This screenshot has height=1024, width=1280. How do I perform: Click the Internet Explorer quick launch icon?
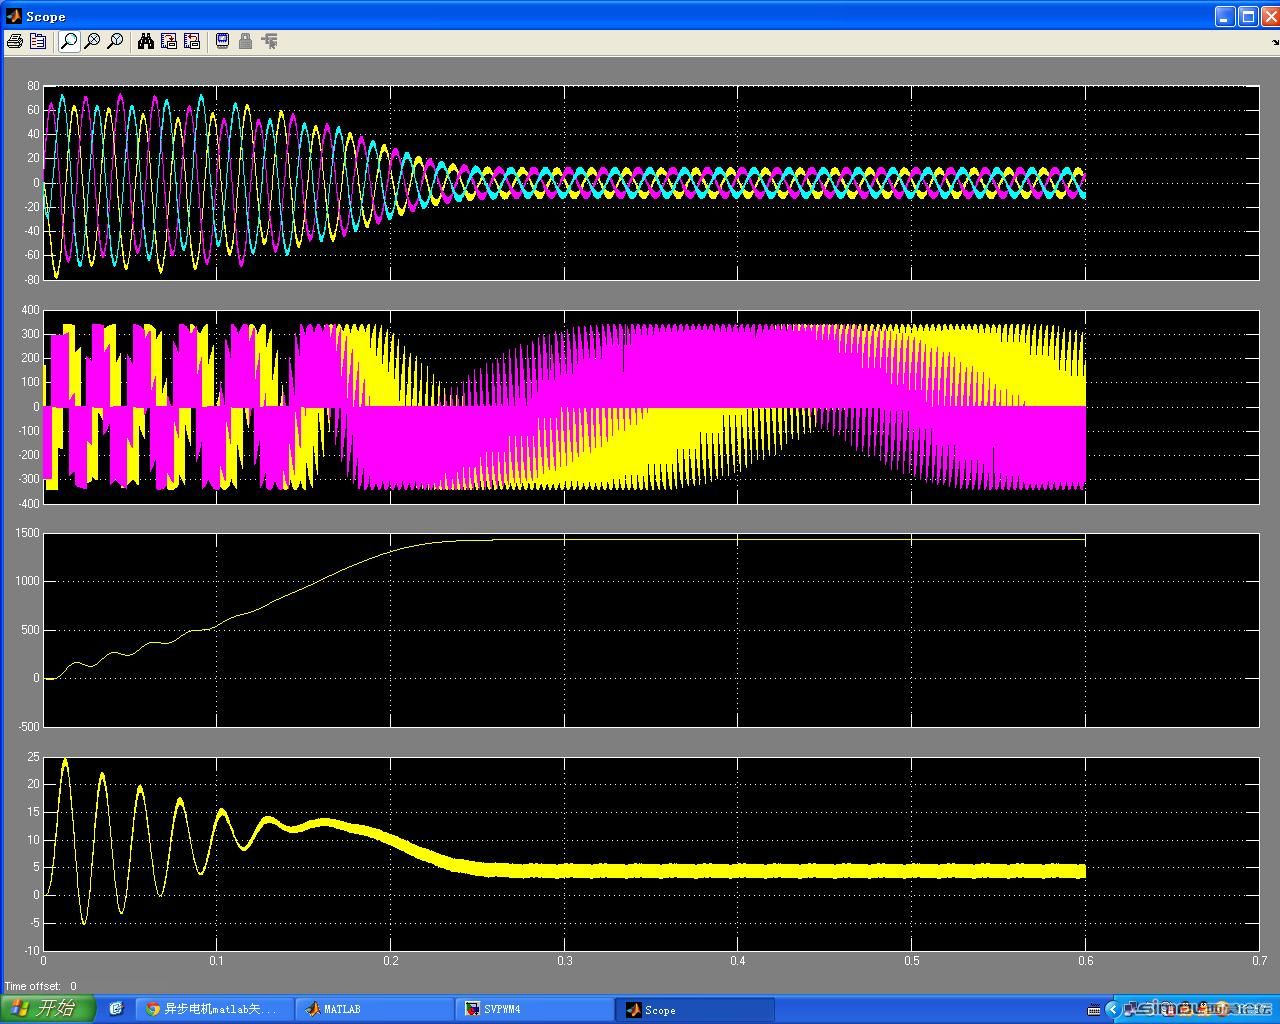[x=116, y=1009]
